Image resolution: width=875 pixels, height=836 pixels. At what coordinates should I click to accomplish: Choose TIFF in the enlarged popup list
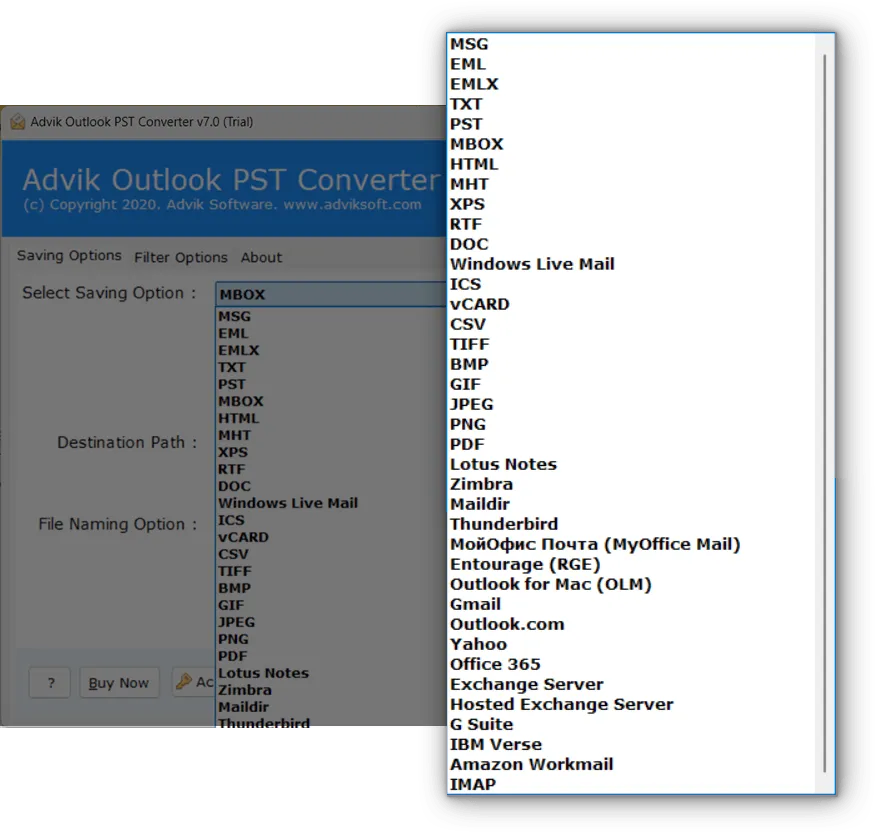click(x=469, y=344)
